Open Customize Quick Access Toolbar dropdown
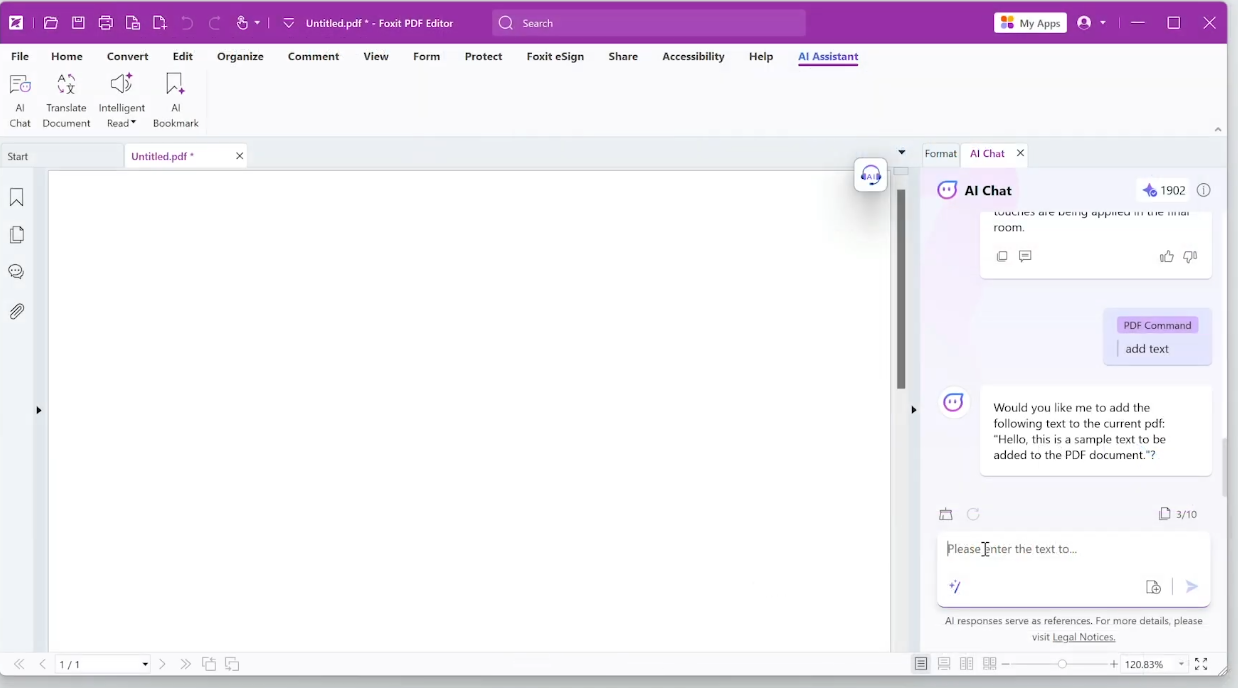1238x688 pixels. (288, 23)
